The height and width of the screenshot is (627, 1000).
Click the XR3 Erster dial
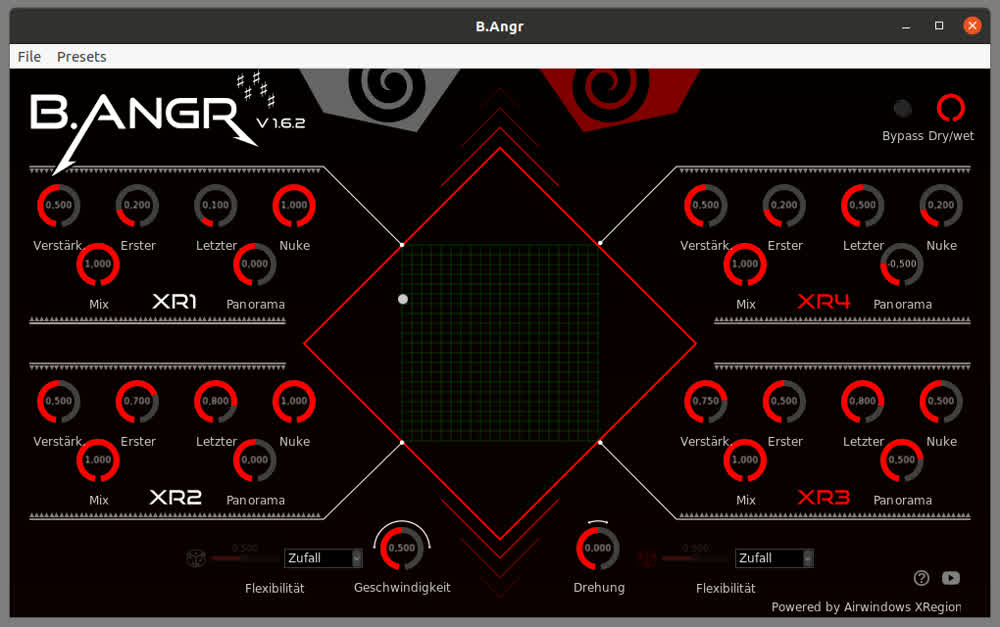point(784,401)
